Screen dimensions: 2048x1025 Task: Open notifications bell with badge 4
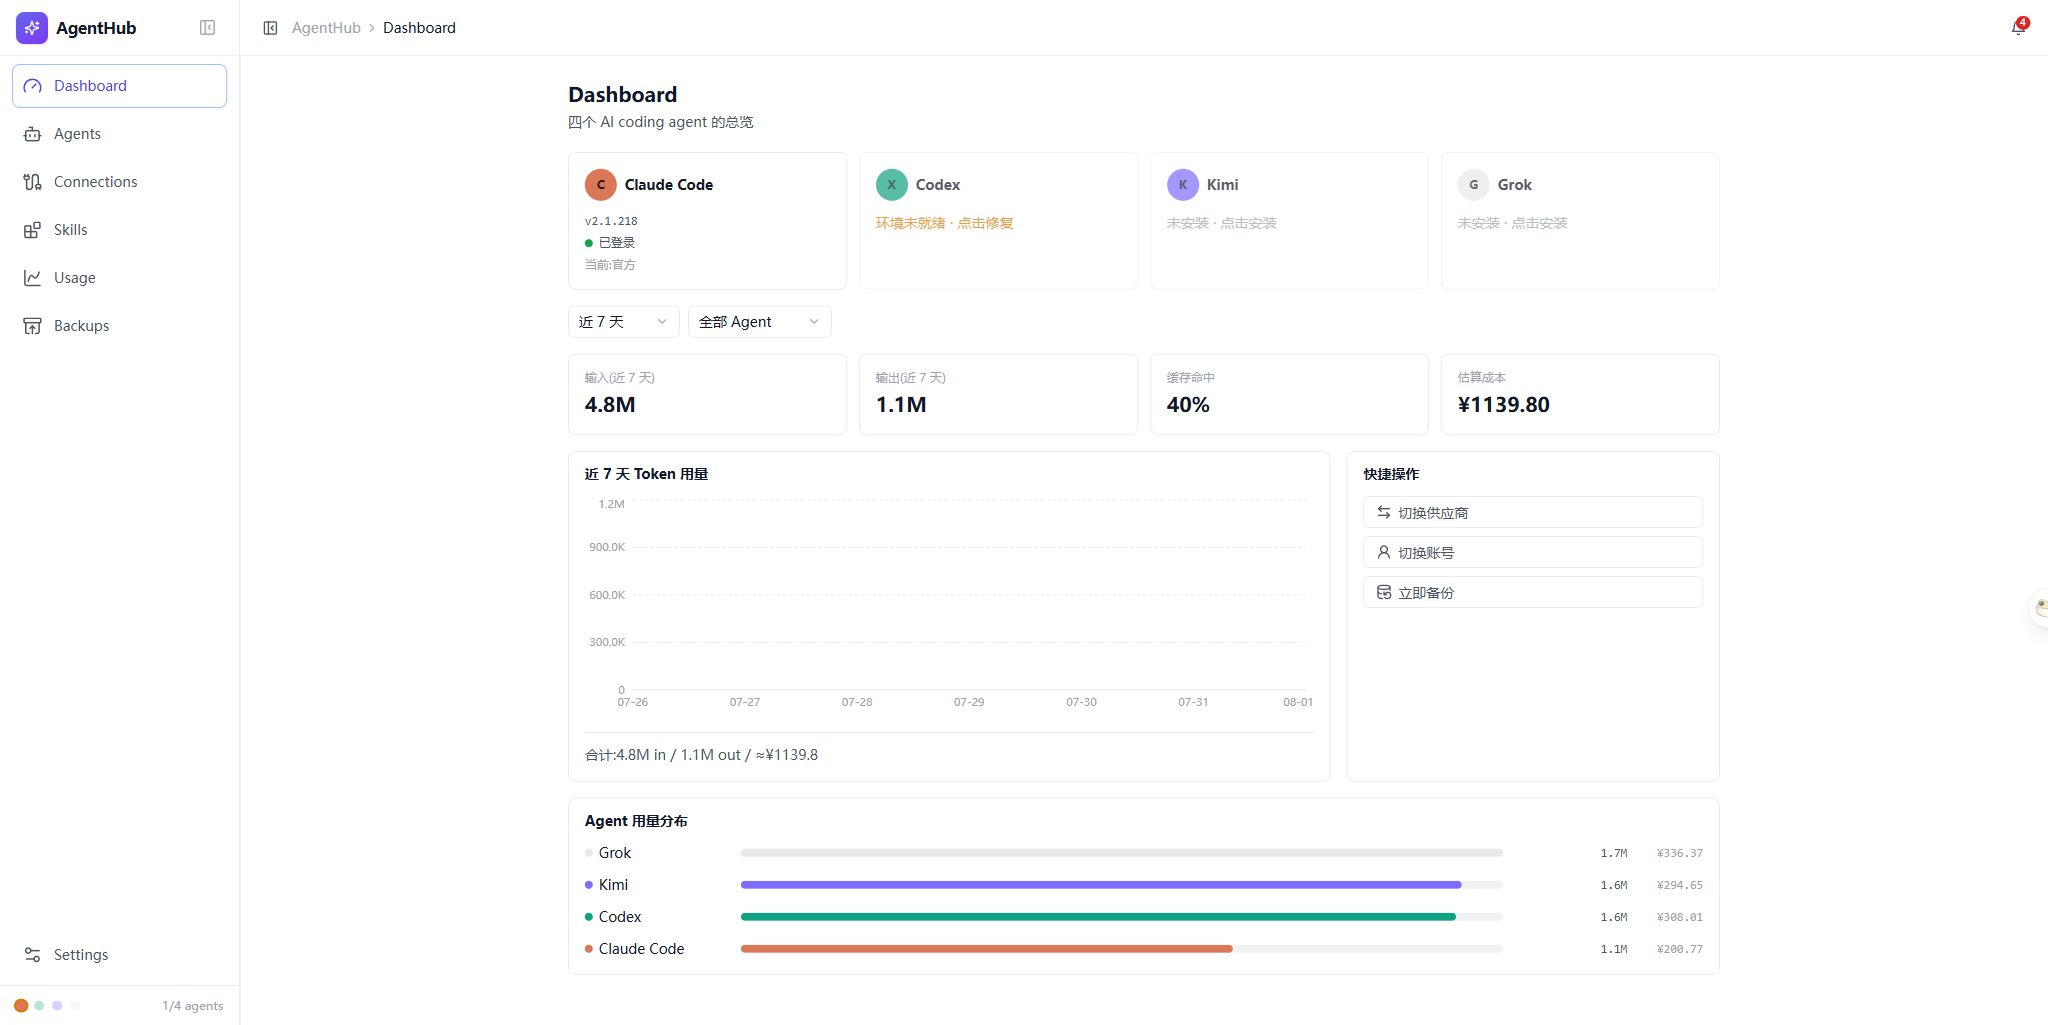coord(2019,27)
